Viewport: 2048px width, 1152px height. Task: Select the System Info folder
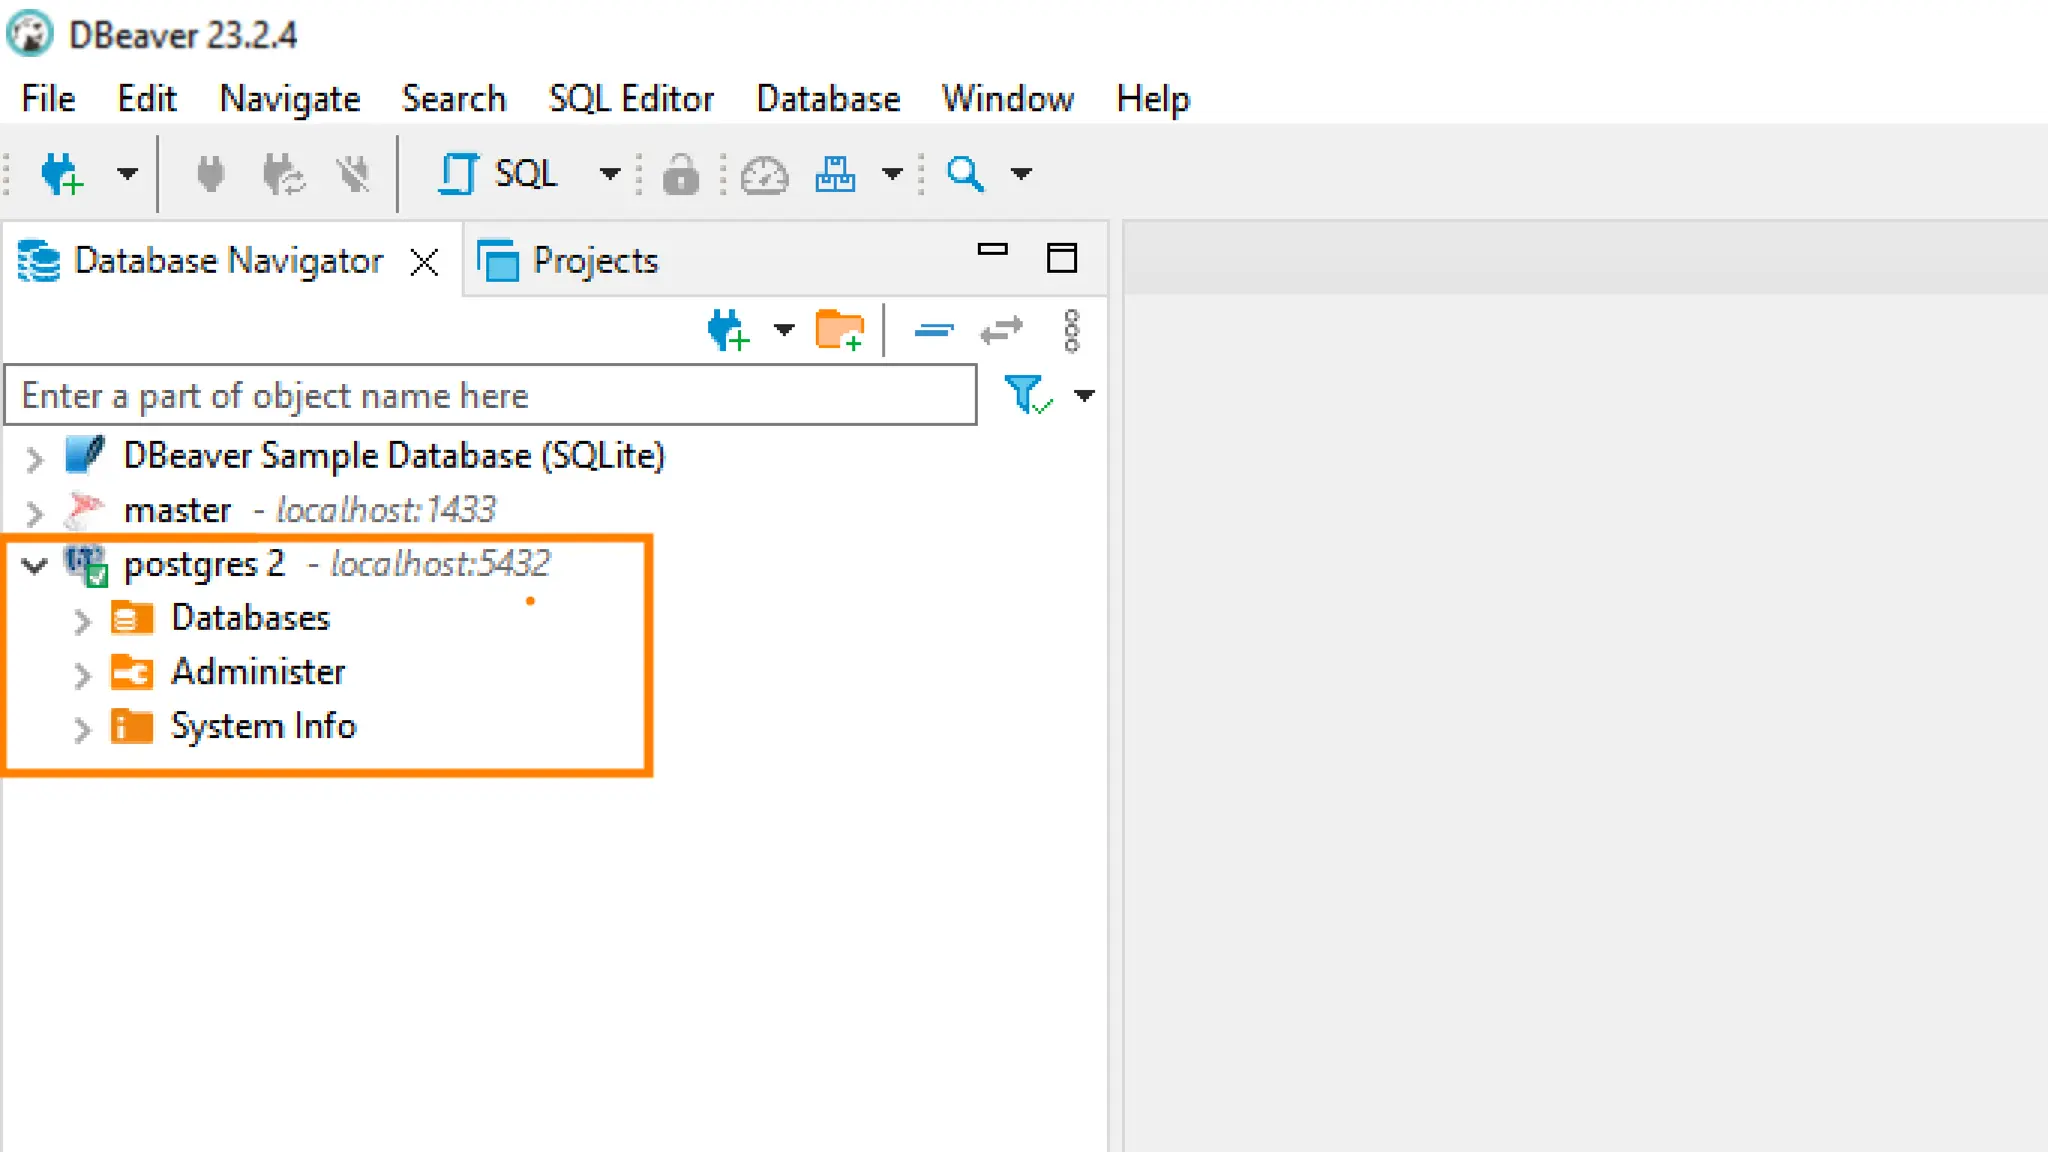pos(263,726)
